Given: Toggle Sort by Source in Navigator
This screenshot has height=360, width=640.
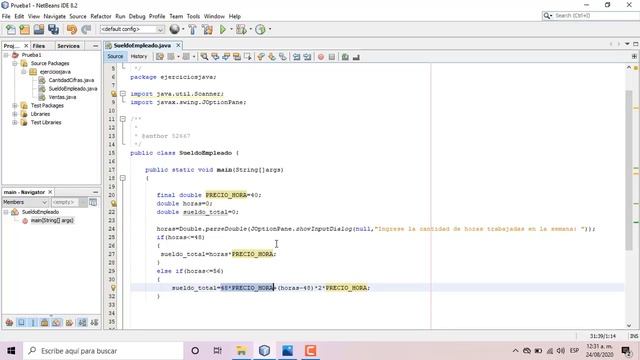Looking at the screenshot, I should (94, 323).
